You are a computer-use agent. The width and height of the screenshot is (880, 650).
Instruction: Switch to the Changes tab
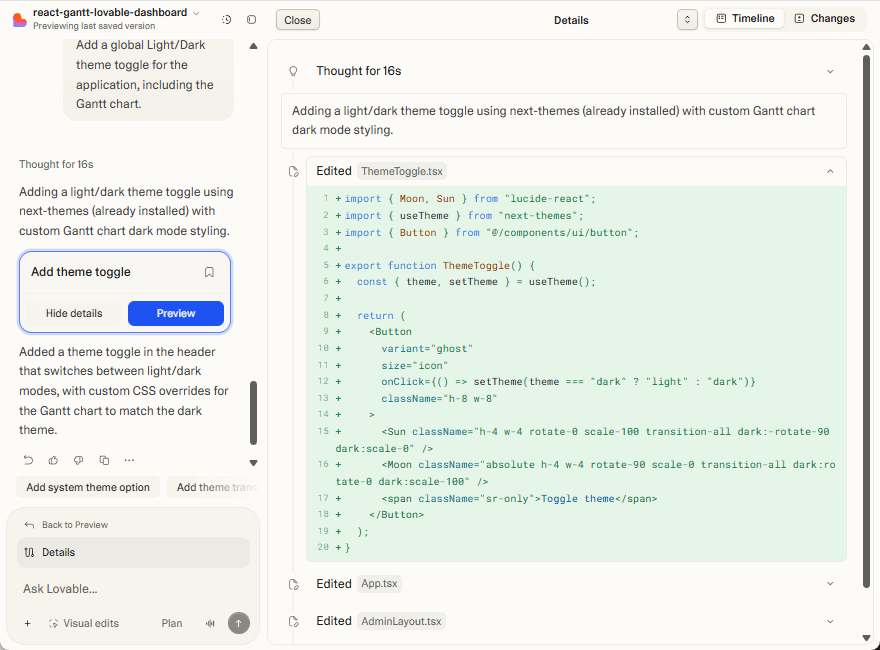(x=824, y=19)
